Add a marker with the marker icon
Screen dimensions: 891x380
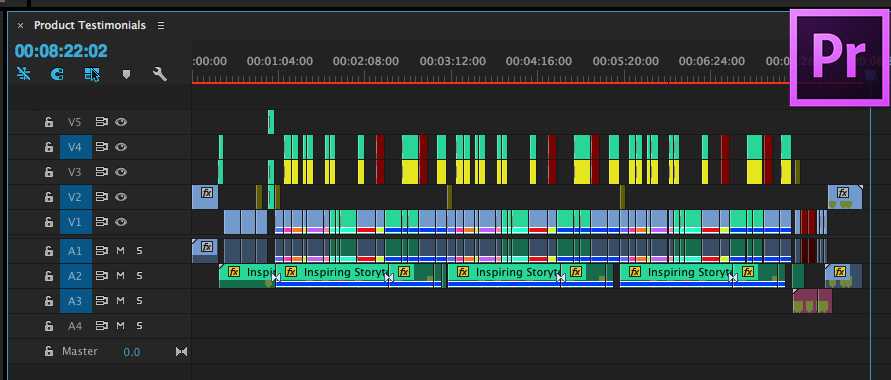point(126,74)
